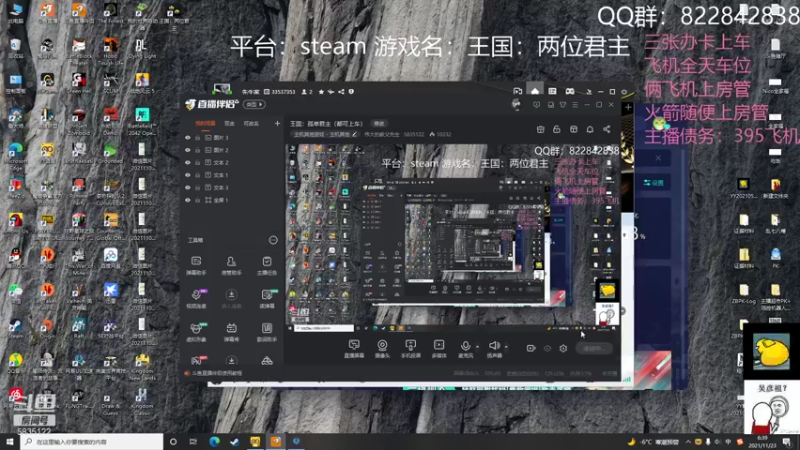This screenshot has height=450, width=800.
Task: Click the clock in system tray
Action: click(x=762, y=442)
